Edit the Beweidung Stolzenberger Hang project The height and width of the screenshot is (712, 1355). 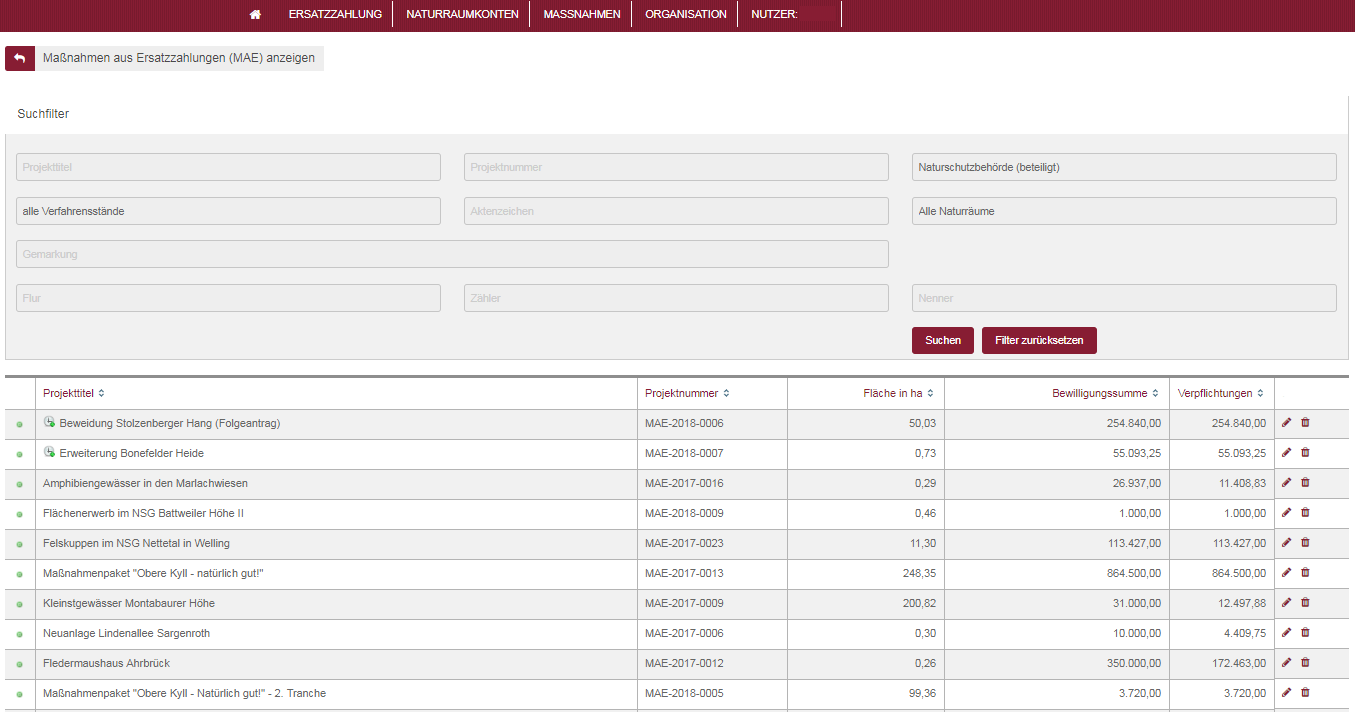point(1287,423)
